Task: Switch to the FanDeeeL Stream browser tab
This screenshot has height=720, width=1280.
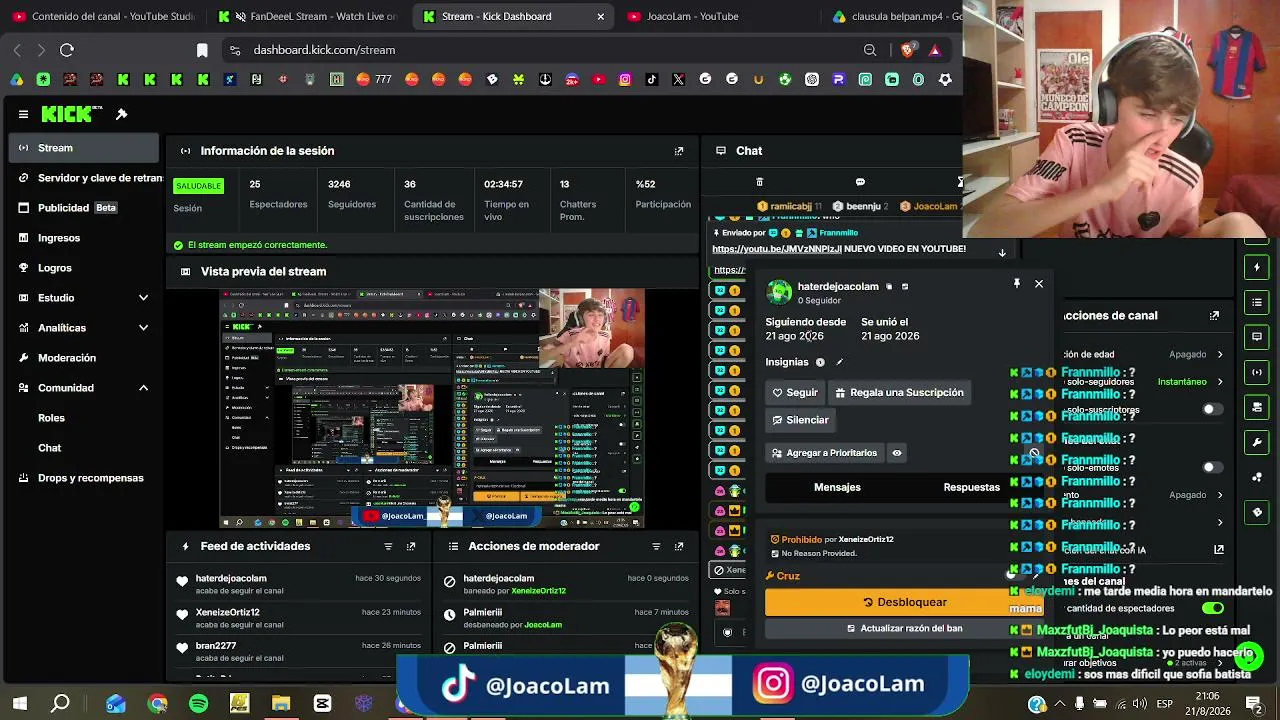Action: click(308, 16)
